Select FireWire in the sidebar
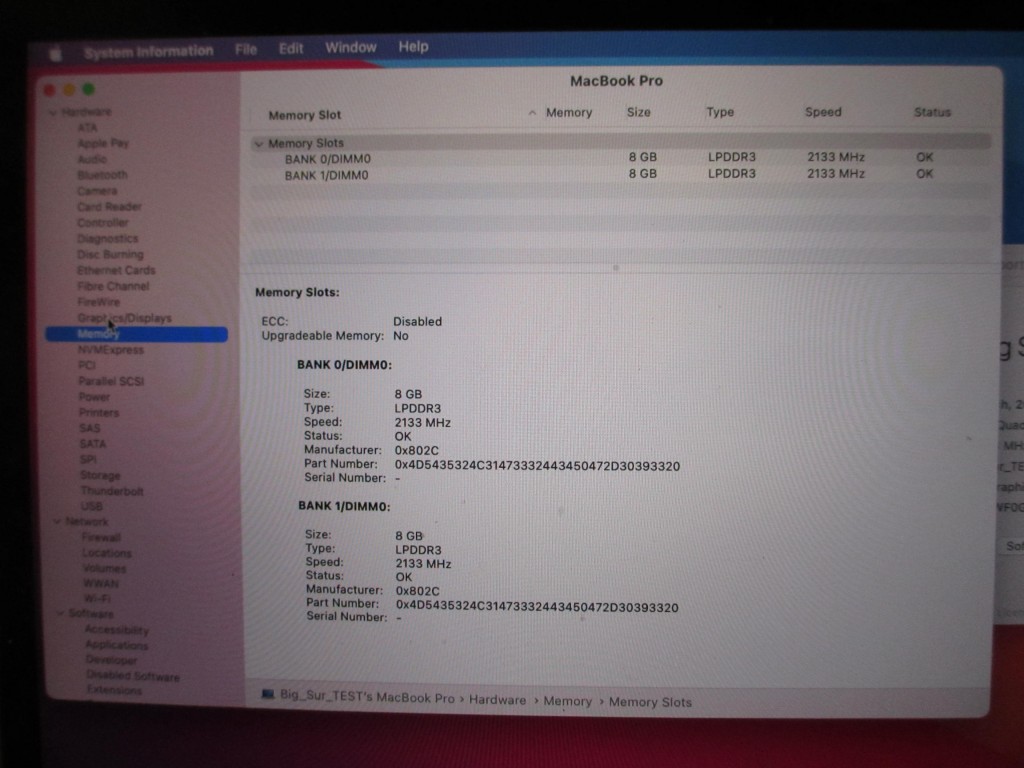 tap(99, 302)
